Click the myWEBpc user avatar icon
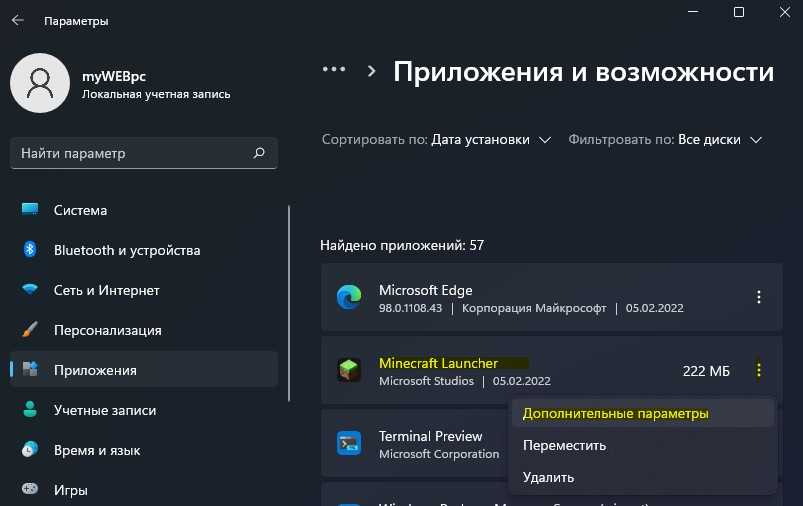This screenshot has height=506, width=803. [x=39, y=83]
